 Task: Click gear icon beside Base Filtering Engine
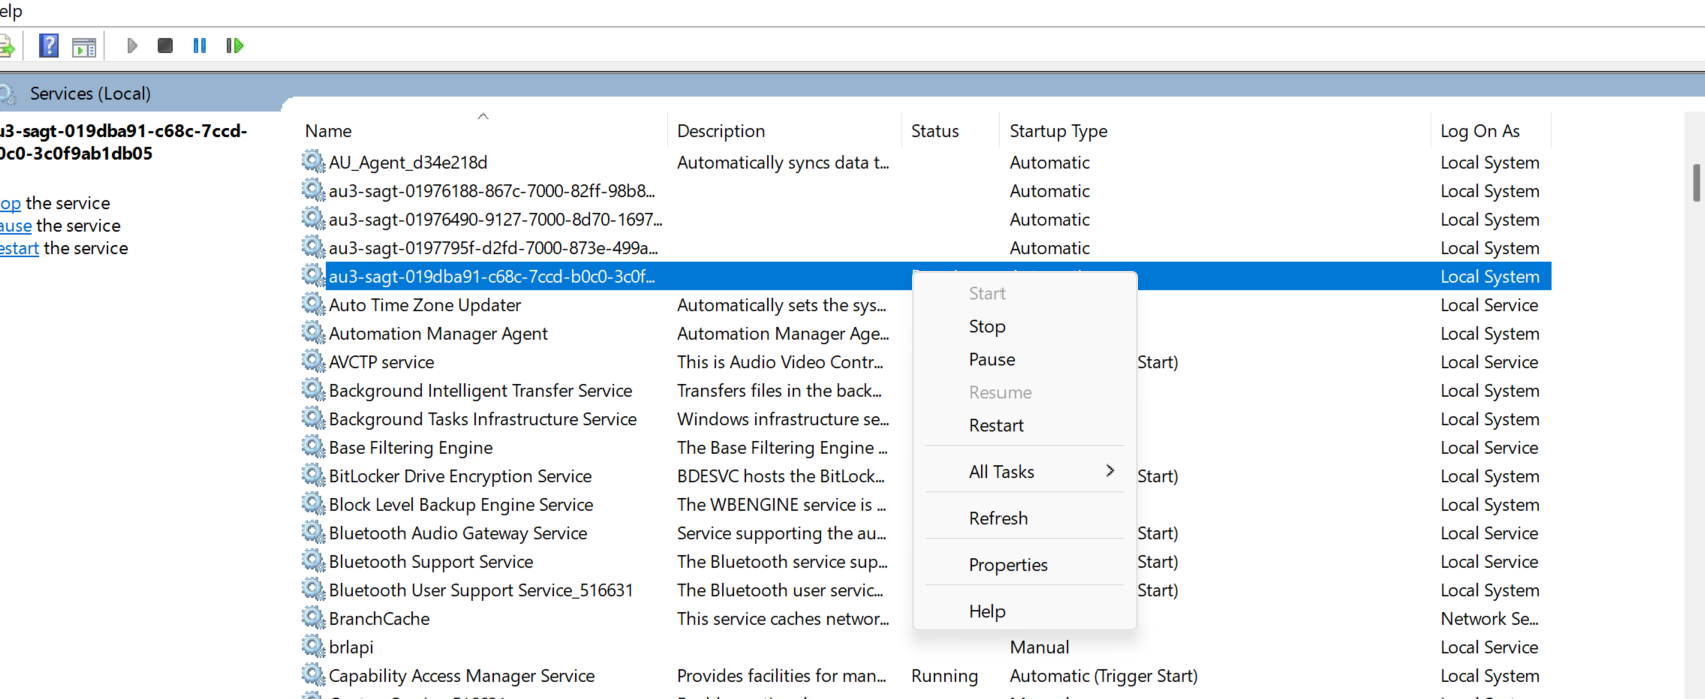(x=313, y=447)
